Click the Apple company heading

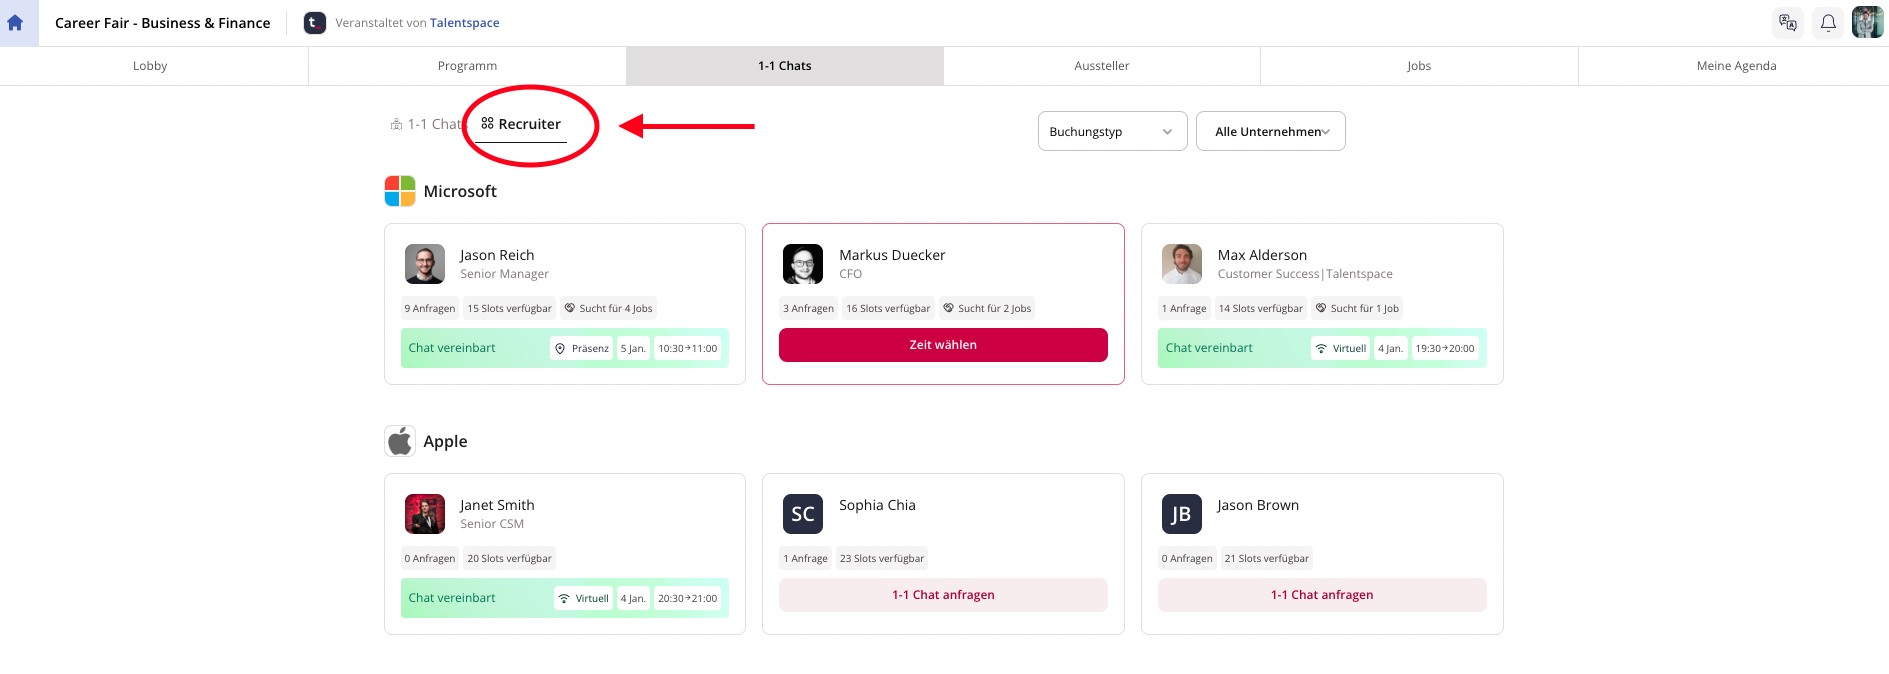[x=445, y=441]
